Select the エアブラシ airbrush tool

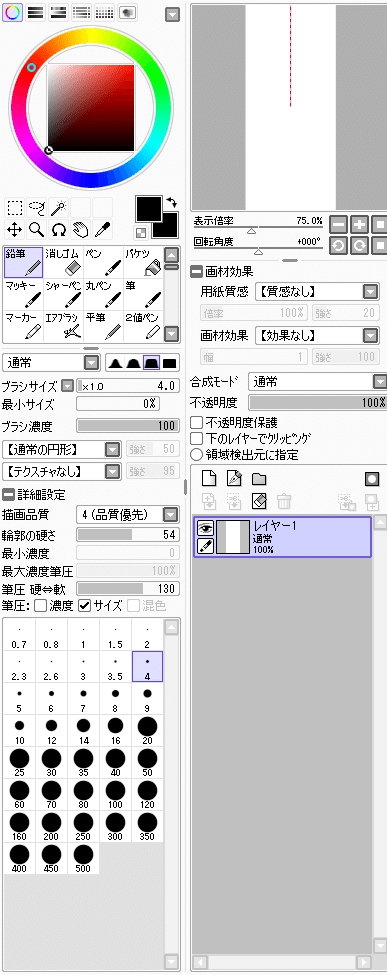click(63, 326)
